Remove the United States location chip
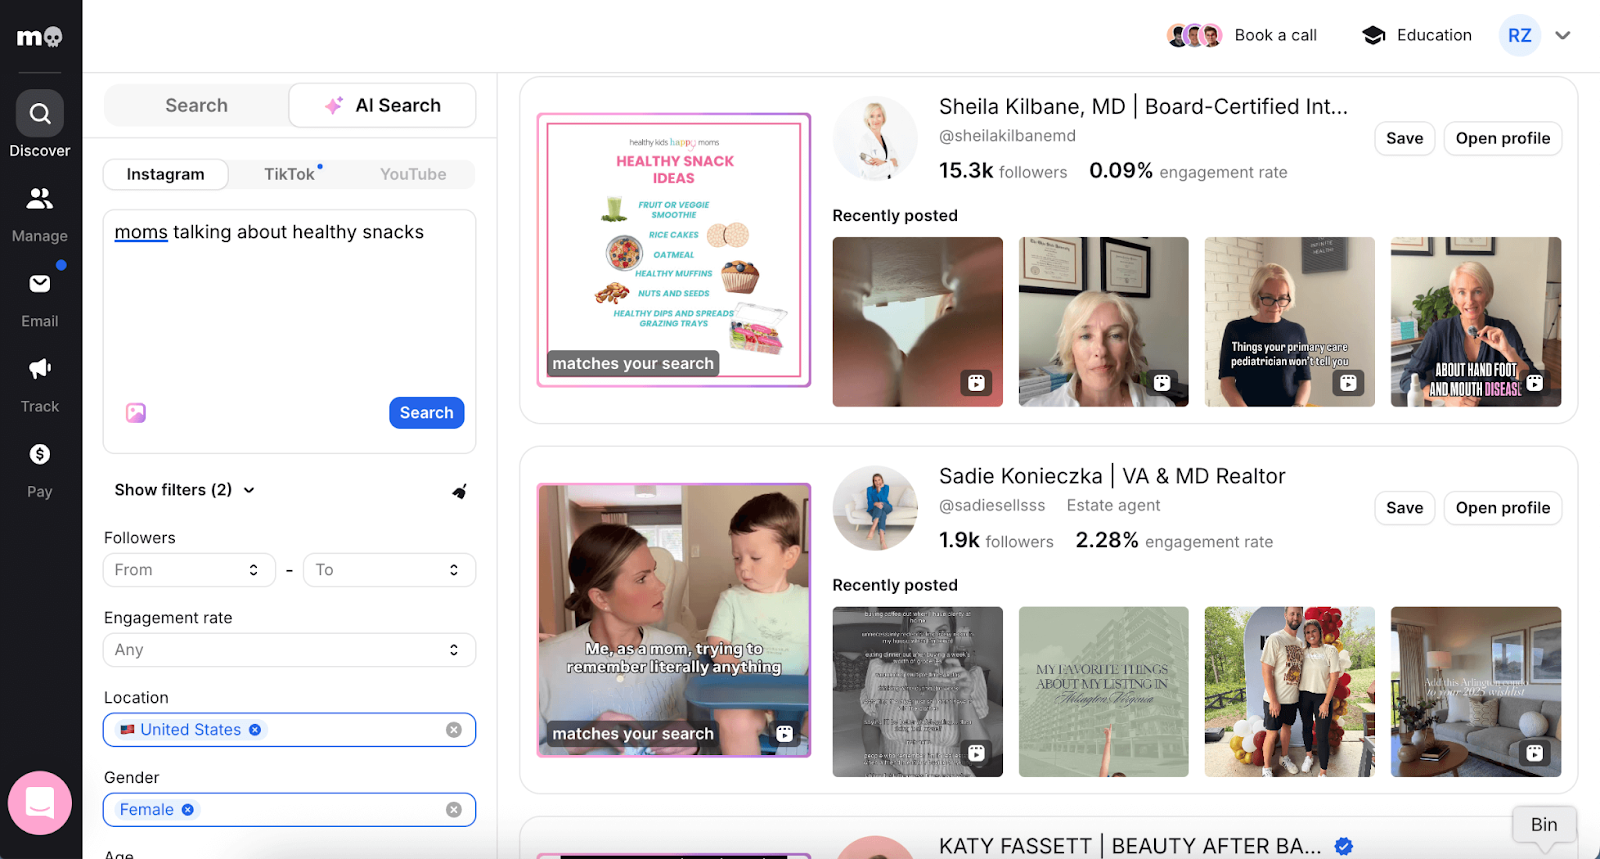Viewport: 1600px width, 859px height. point(255,730)
